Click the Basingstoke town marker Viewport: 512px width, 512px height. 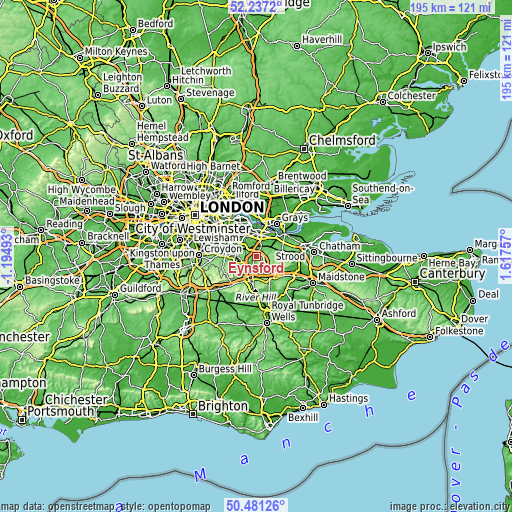pos(20,287)
